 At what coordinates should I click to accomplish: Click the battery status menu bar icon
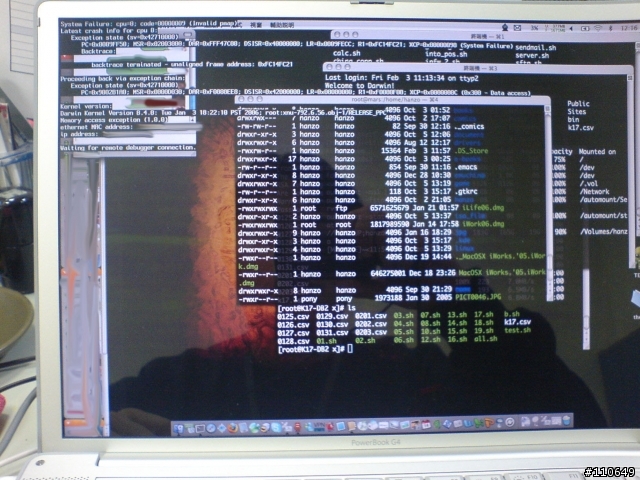(x=585, y=28)
